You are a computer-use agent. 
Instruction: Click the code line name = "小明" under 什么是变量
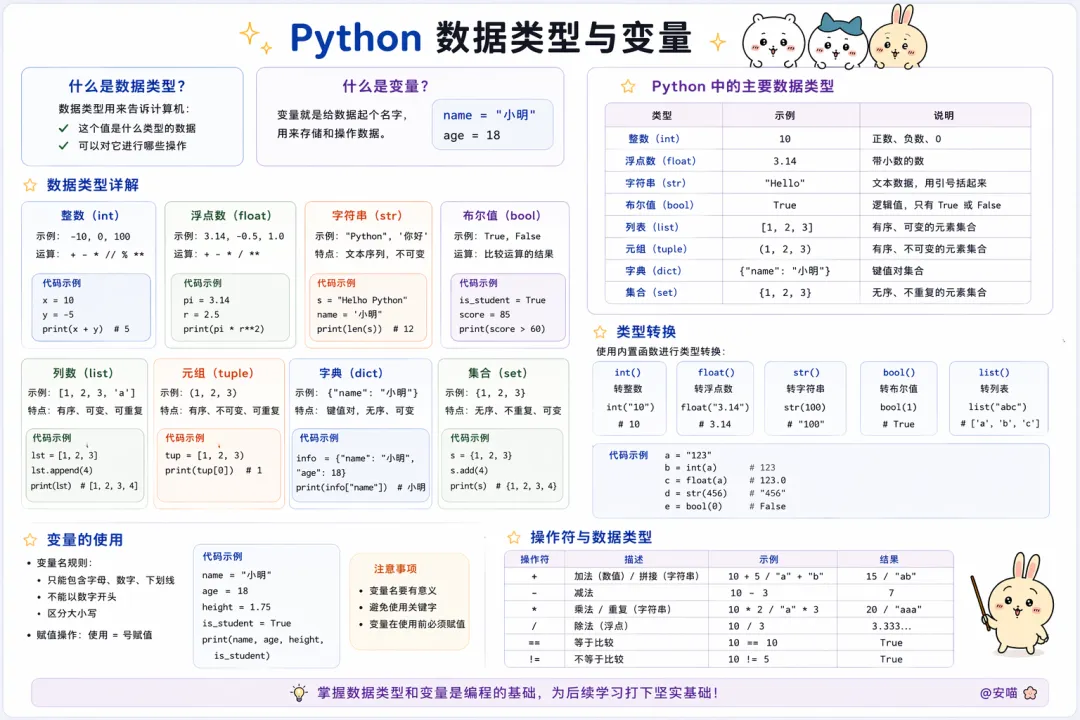point(489,115)
